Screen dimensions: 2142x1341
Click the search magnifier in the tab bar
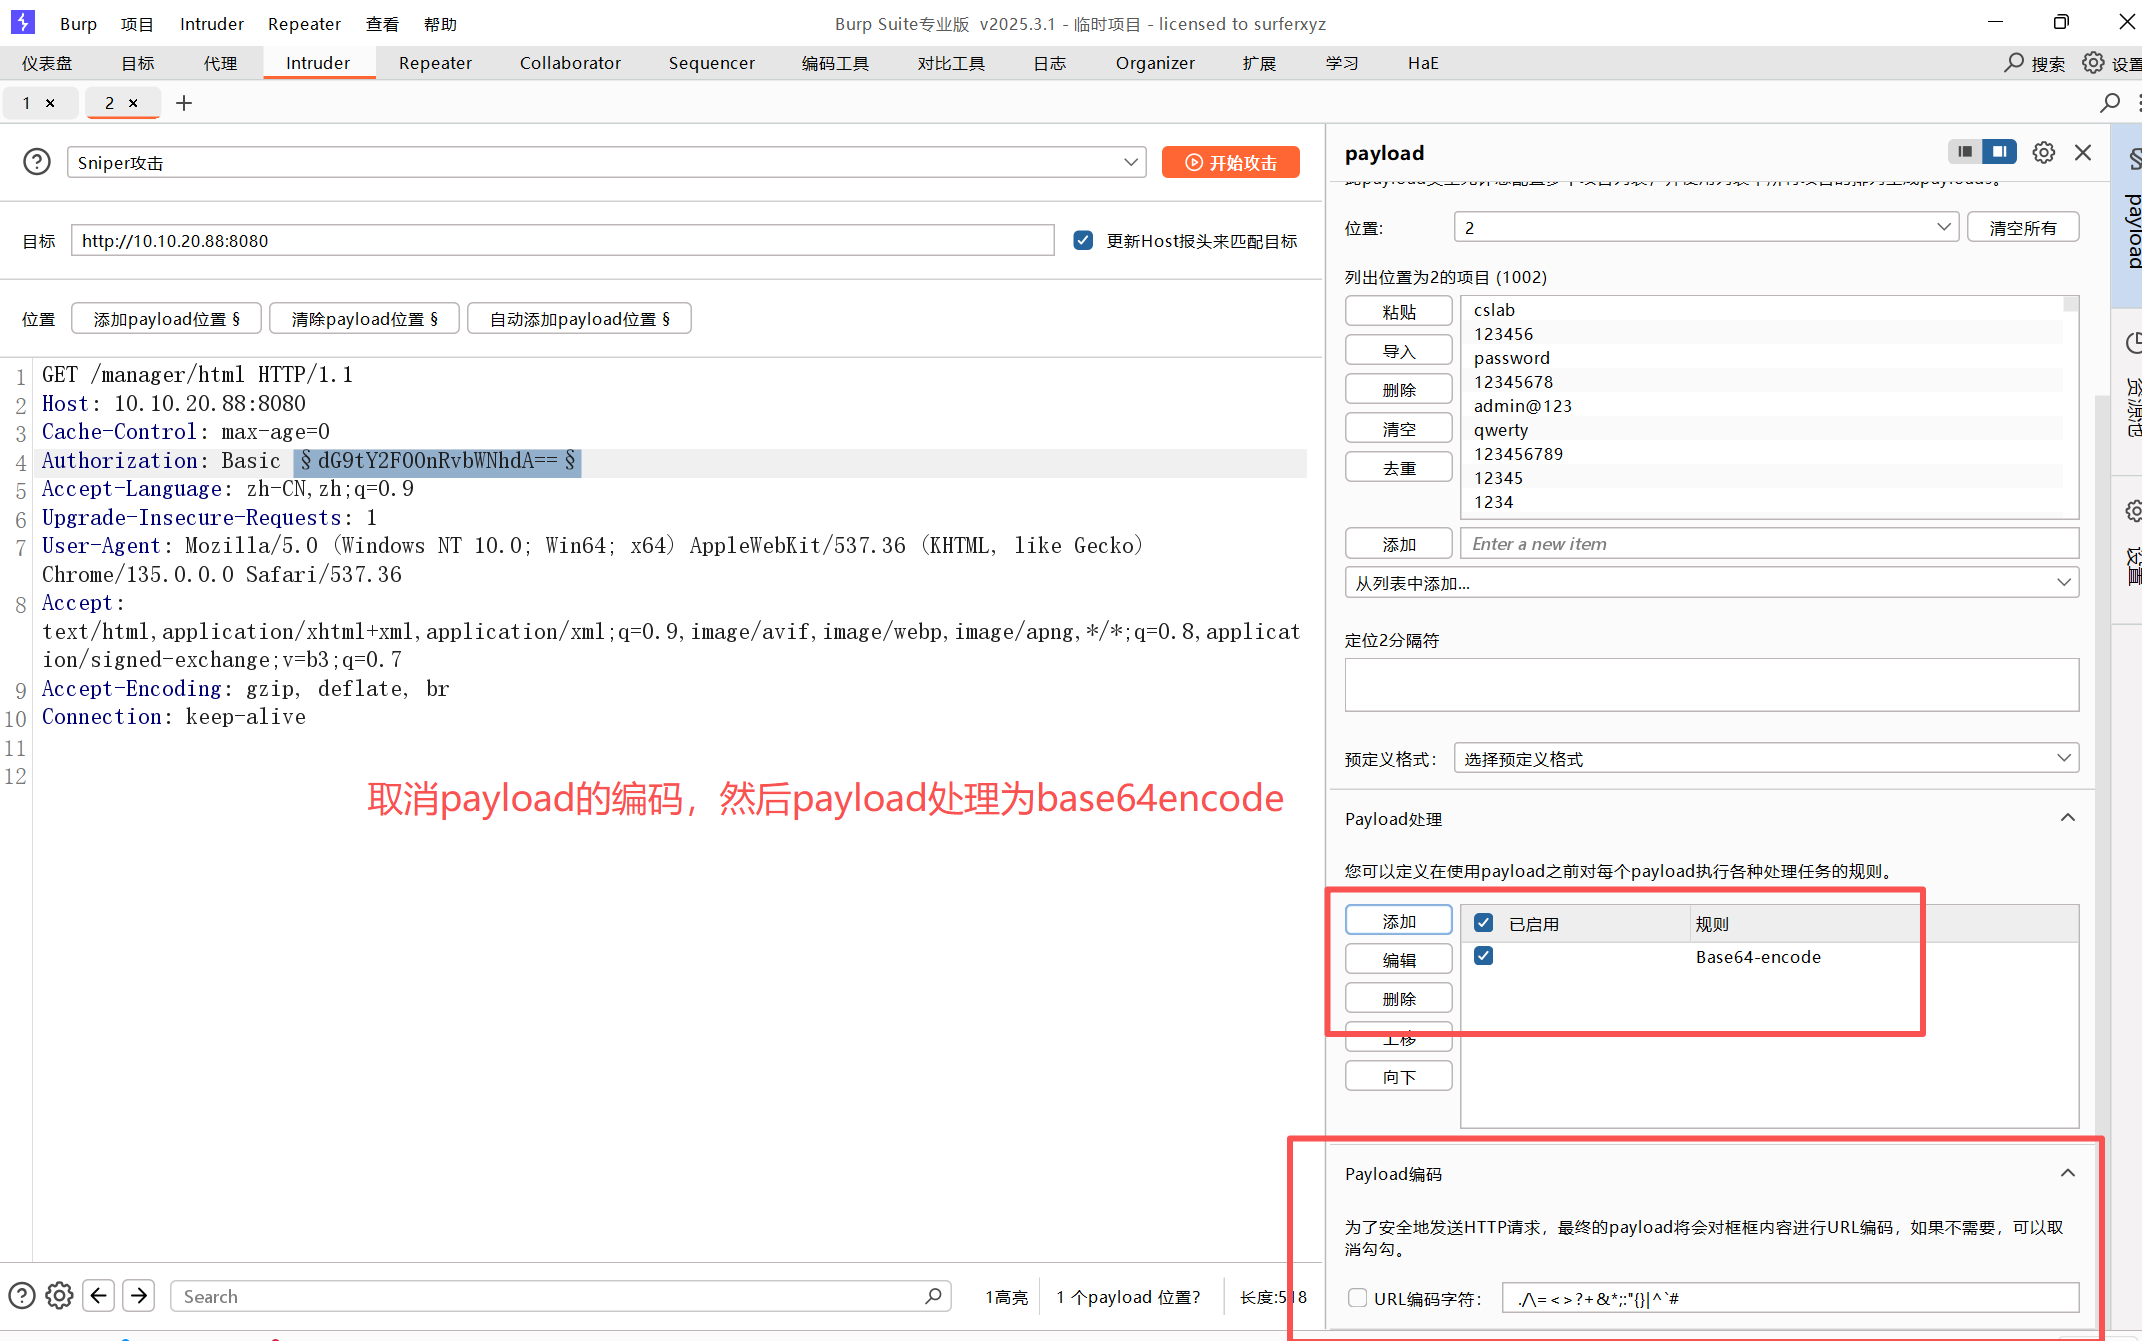tap(2110, 103)
